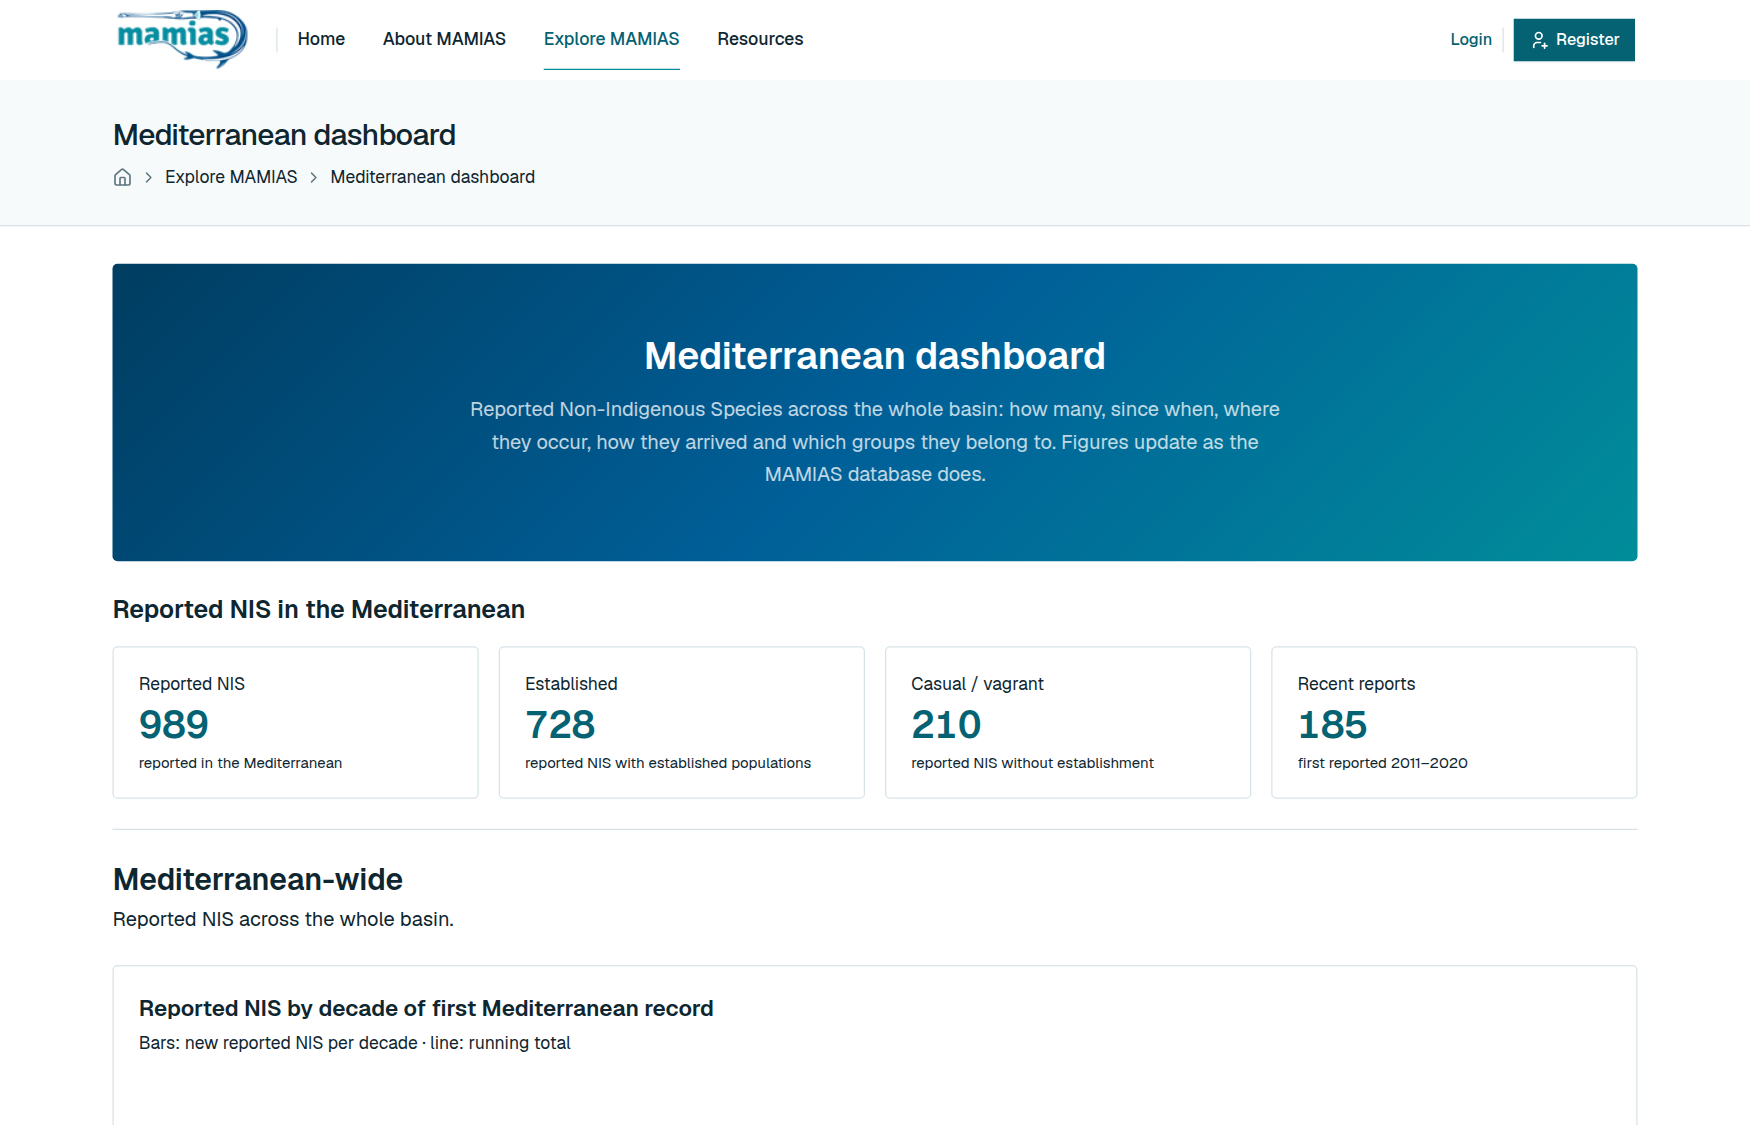The width and height of the screenshot is (1750, 1125).
Task: Click the 'Mediterranean-wide' section heading
Action: (x=258, y=879)
